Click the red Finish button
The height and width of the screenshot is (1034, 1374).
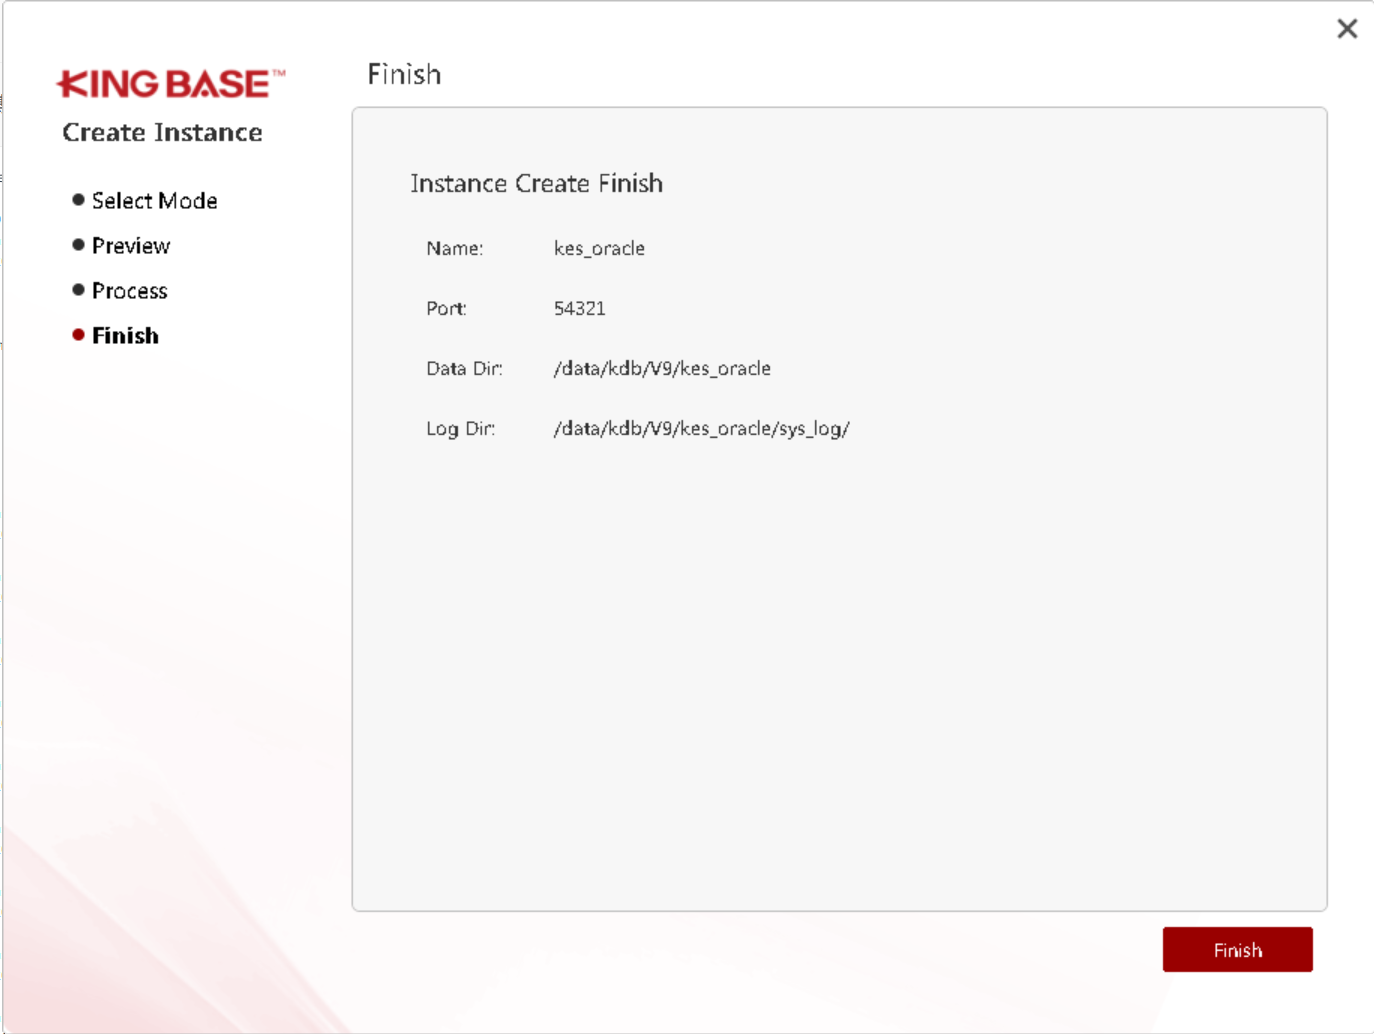[x=1237, y=949]
